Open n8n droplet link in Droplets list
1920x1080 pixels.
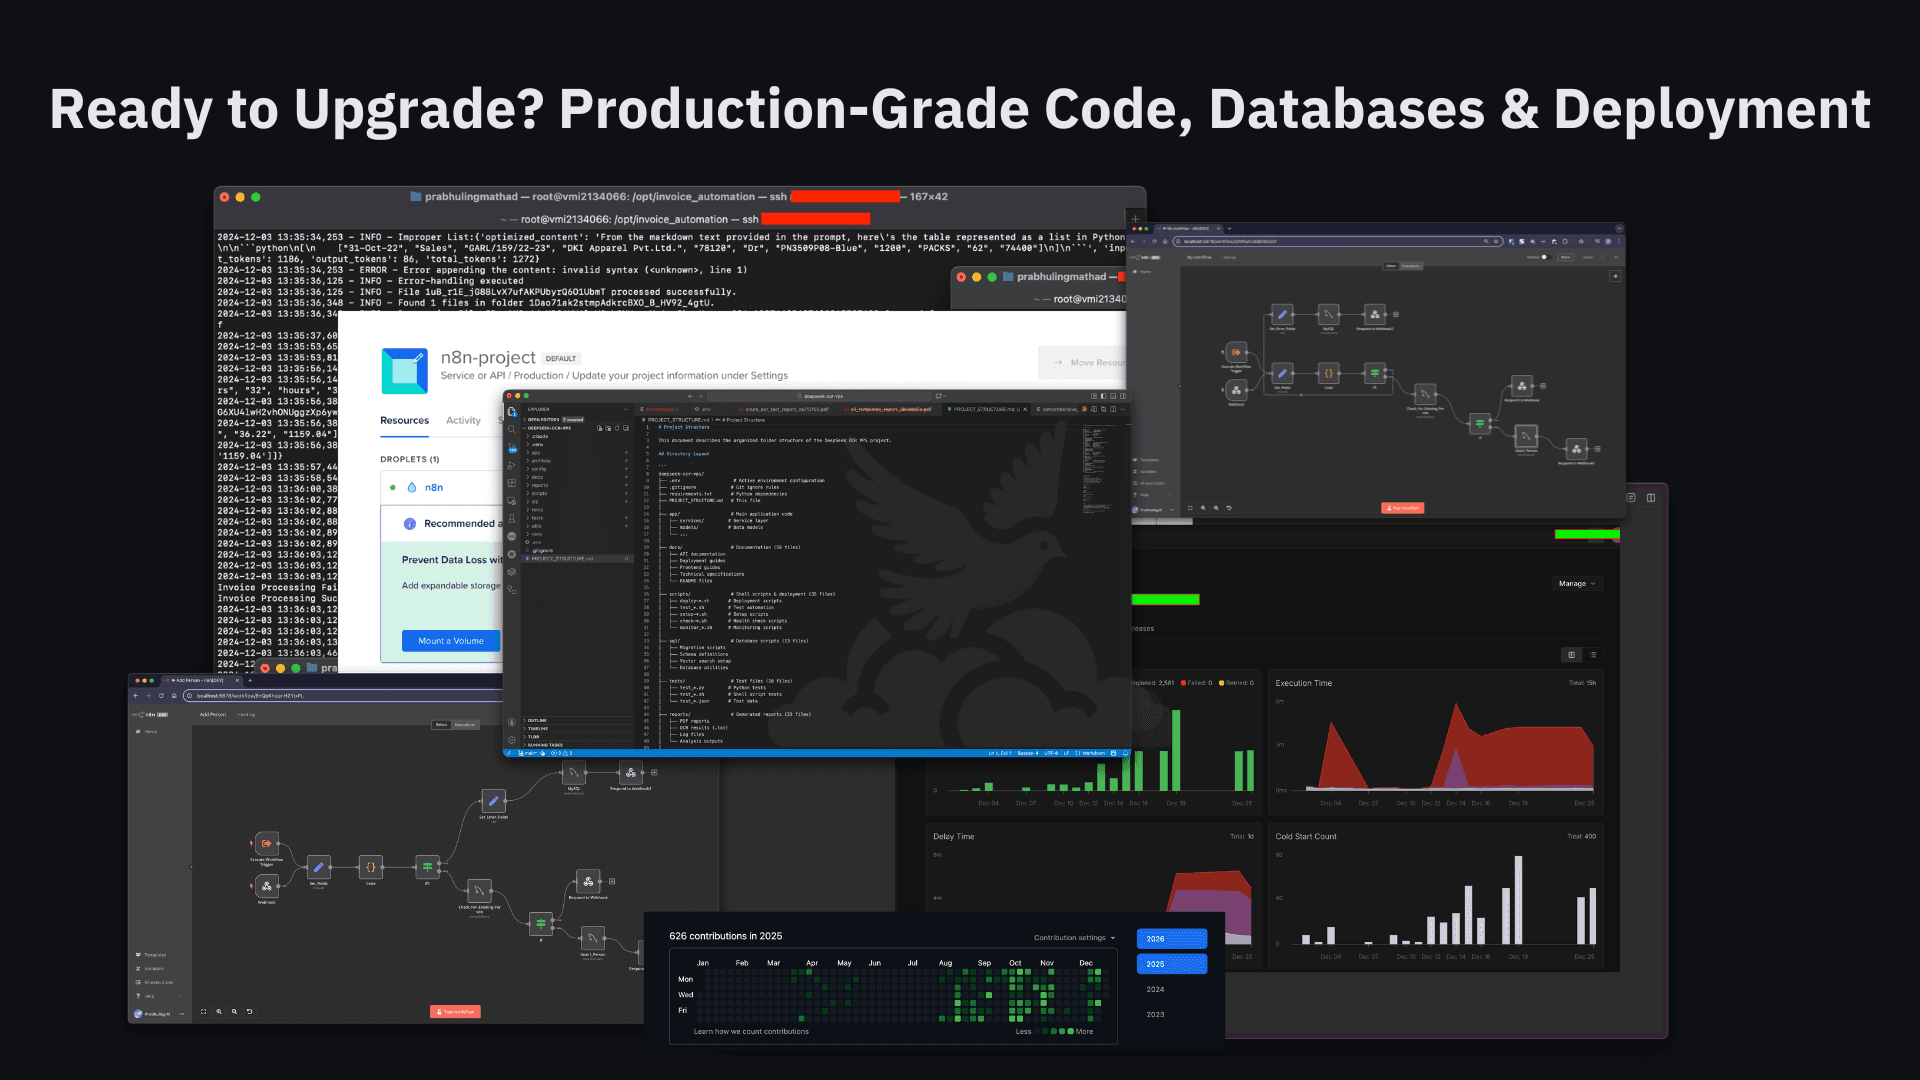(433, 487)
